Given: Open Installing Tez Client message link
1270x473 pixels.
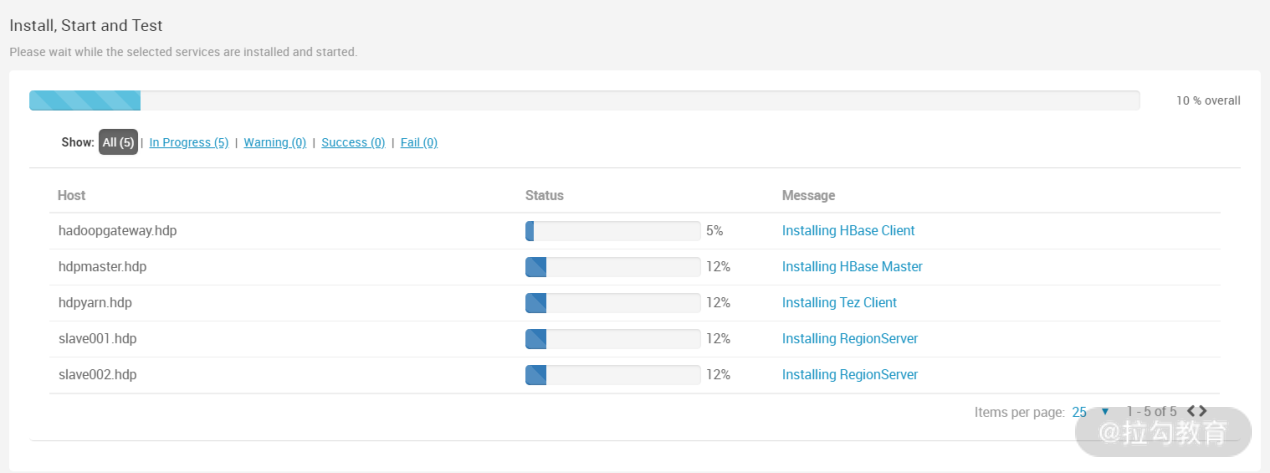Looking at the screenshot, I should tap(839, 303).
